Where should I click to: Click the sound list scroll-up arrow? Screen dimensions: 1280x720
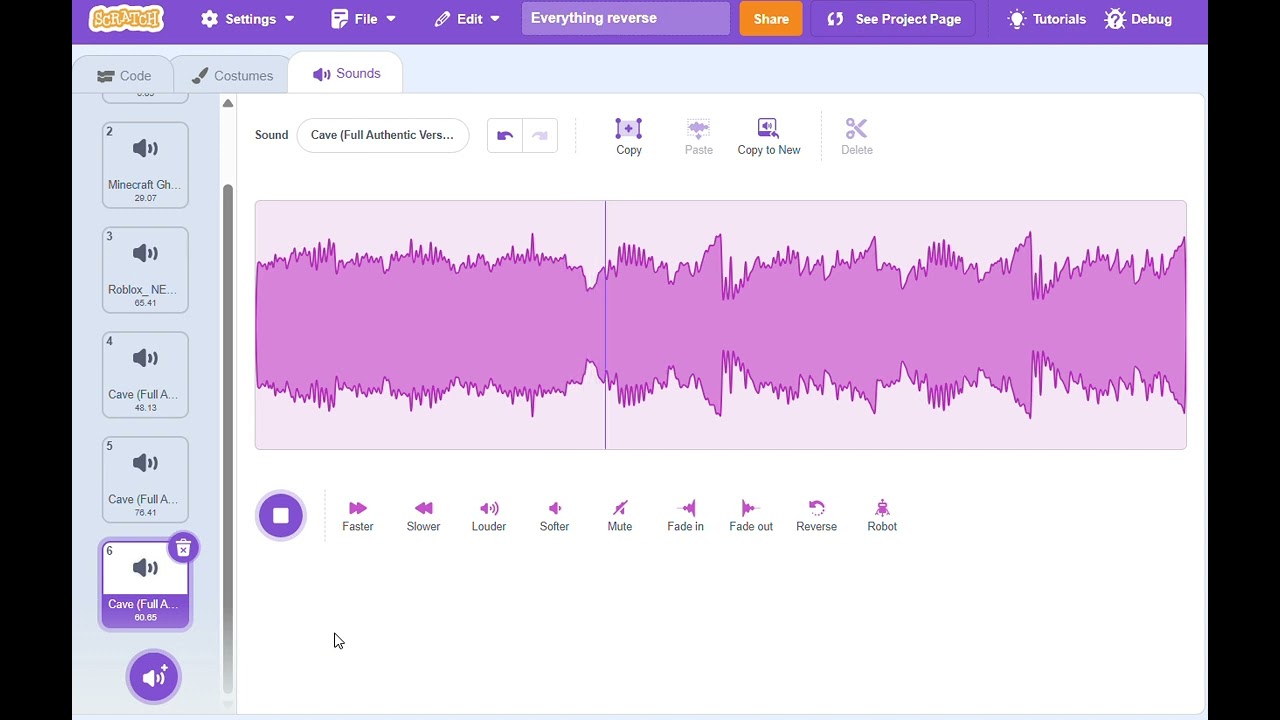pos(228,103)
